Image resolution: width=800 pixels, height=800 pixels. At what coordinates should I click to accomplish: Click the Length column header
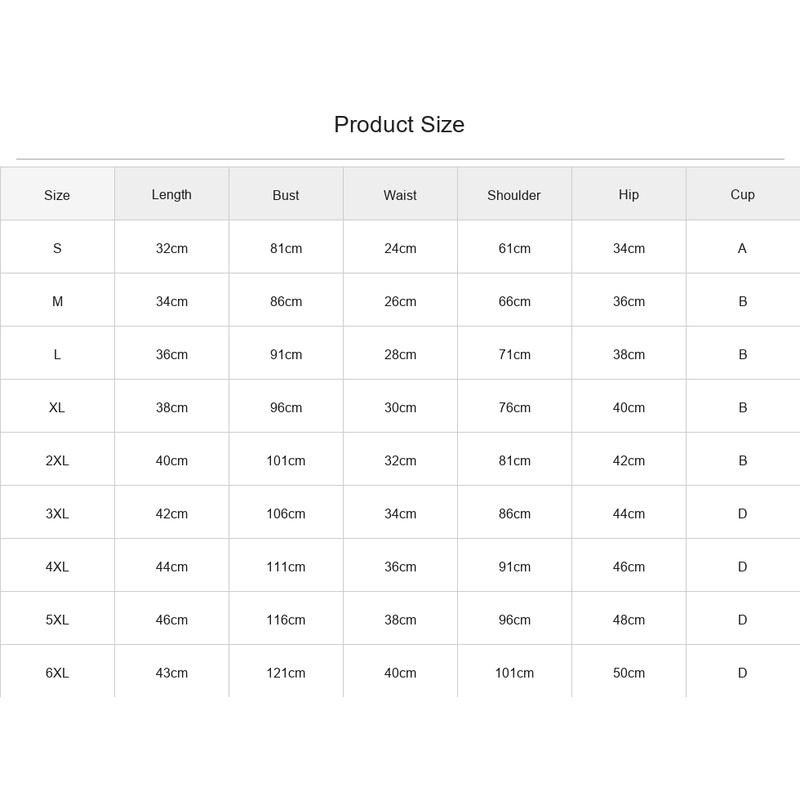point(171,195)
